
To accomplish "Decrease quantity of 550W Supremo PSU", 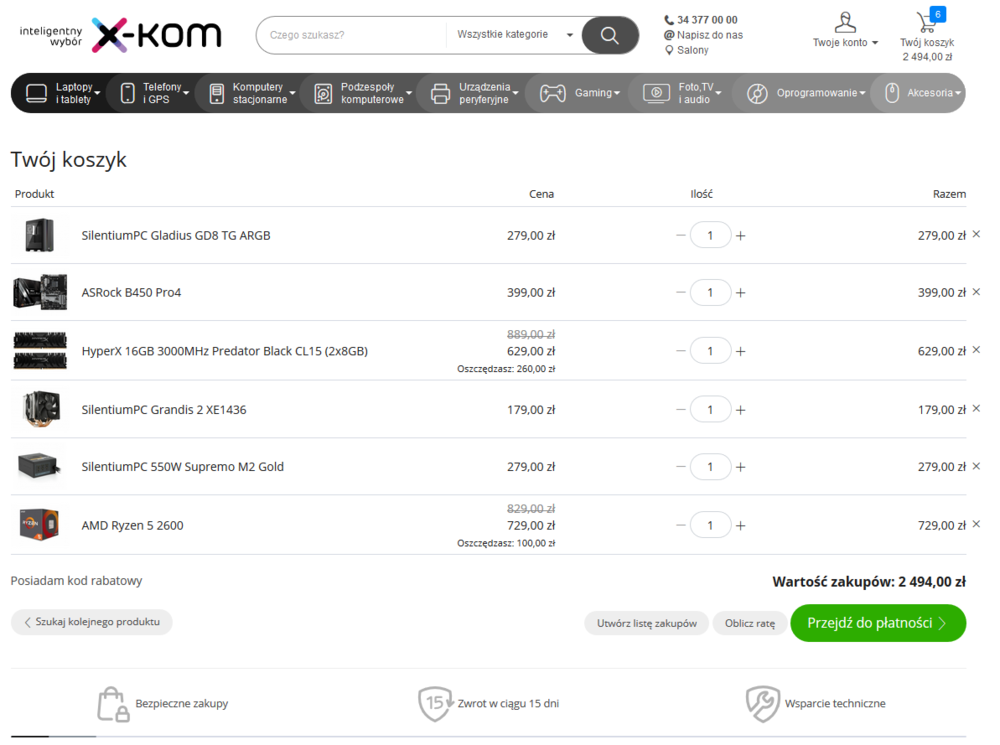I will (681, 468).
